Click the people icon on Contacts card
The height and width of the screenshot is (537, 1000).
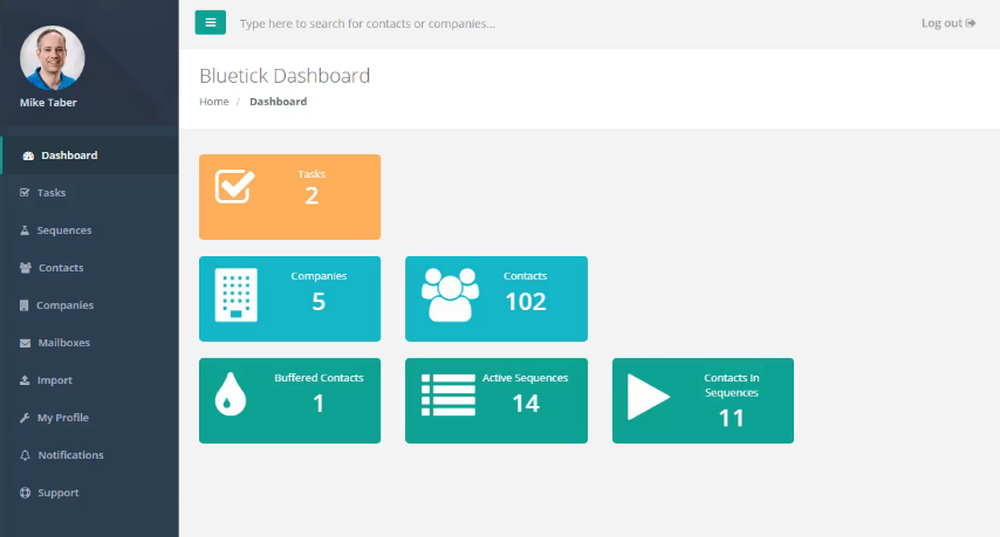(450, 295)
